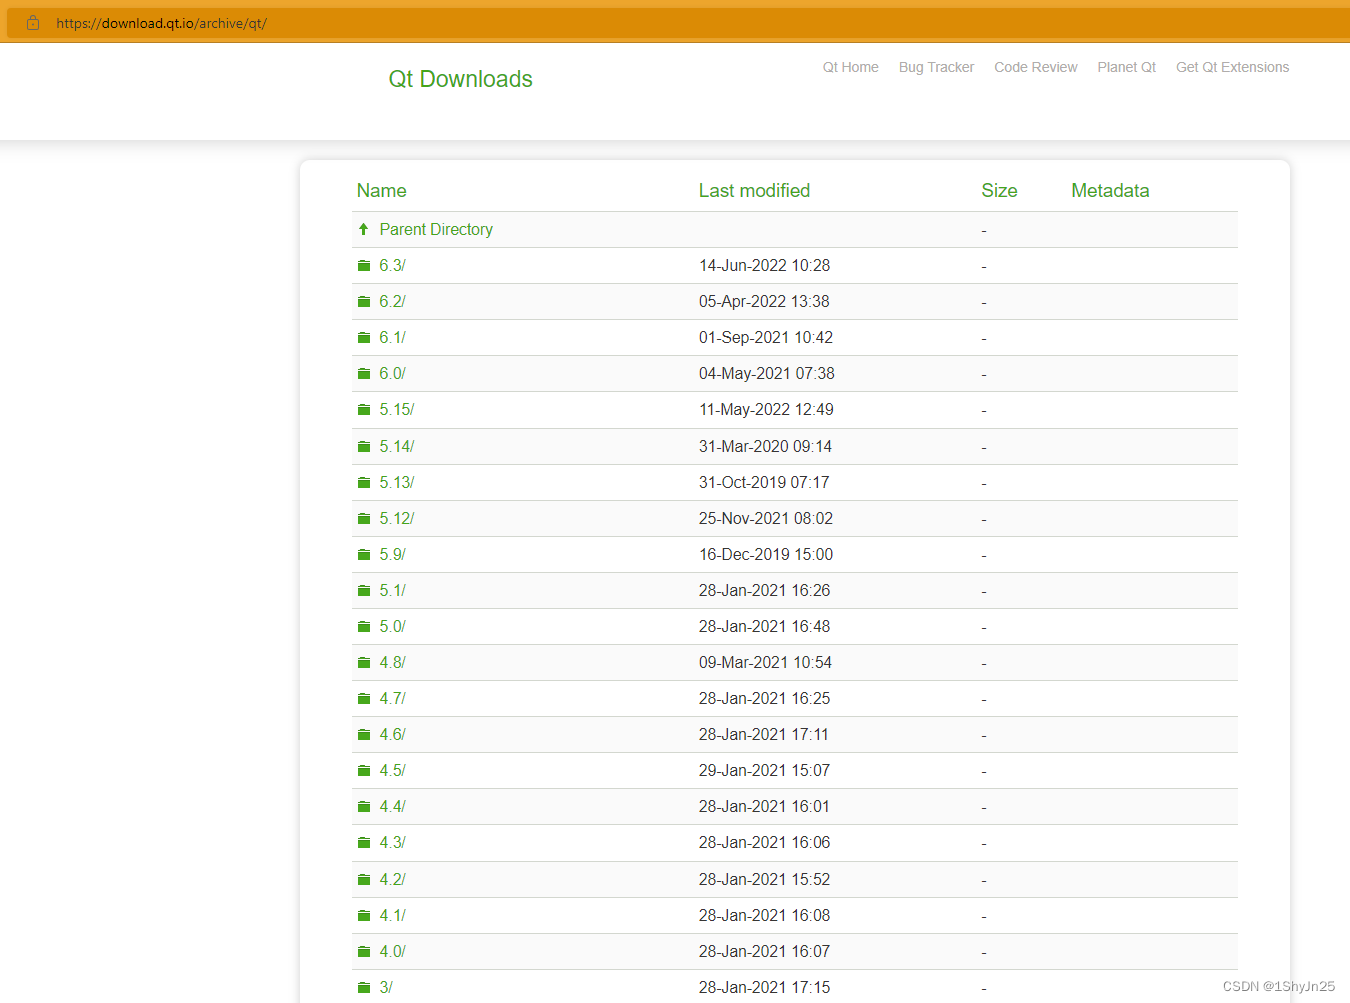Click the Qt Downloads title link

(460, 79)
